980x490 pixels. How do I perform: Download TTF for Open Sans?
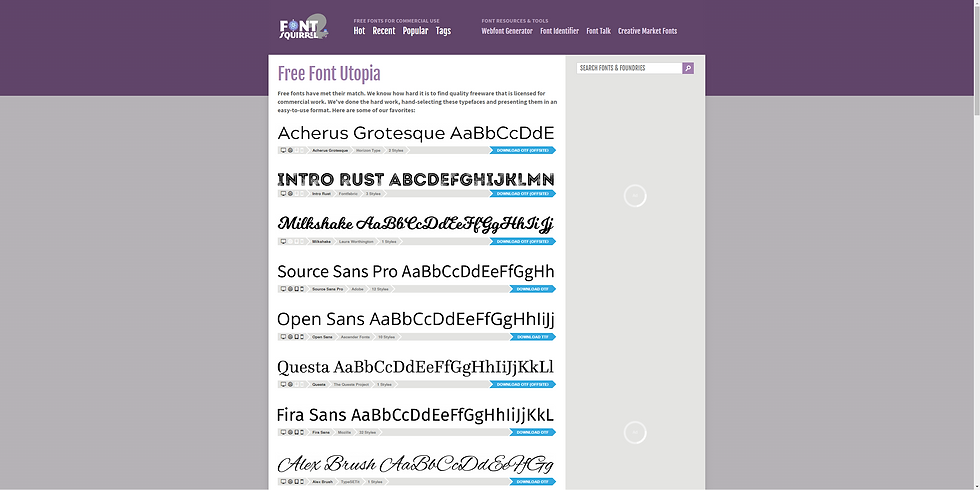click(x=532, y=337)
